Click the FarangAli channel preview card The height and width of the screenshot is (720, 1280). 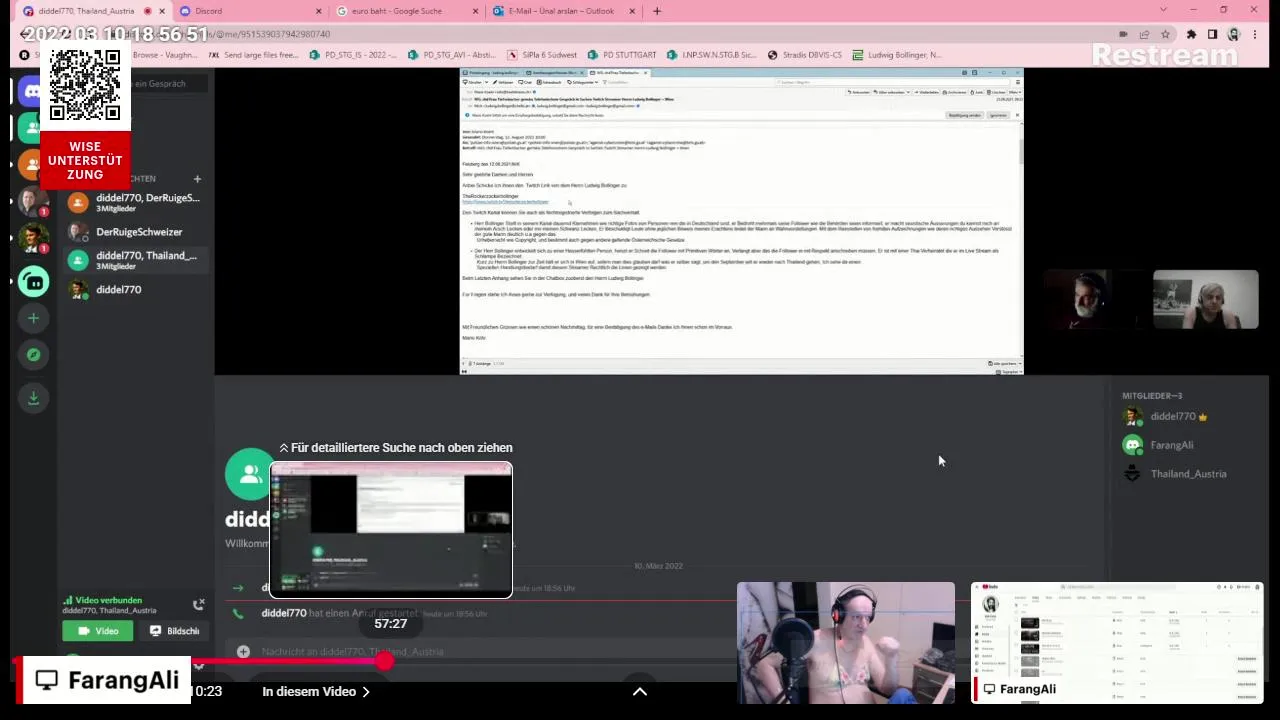[x=1117, y=642]
